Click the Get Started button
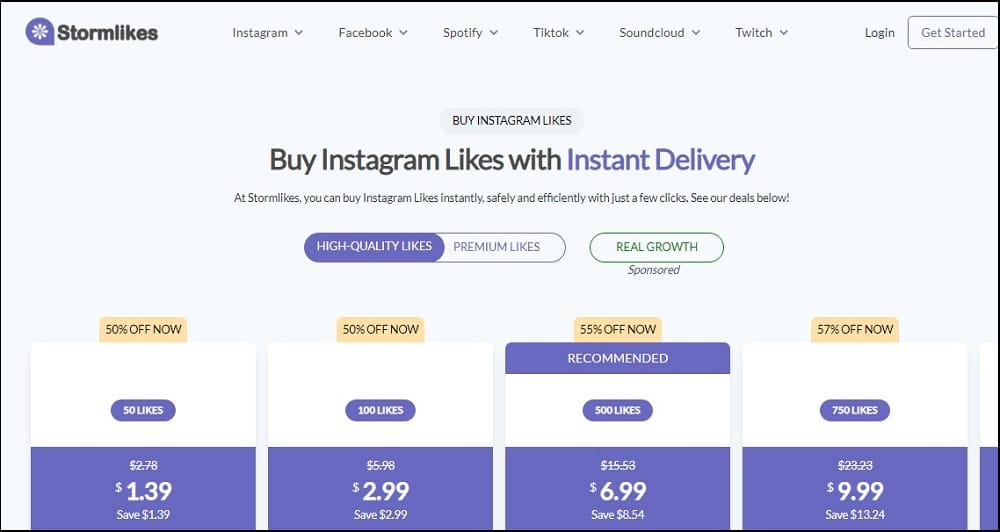1000x532 pixels. pos(953,33)
